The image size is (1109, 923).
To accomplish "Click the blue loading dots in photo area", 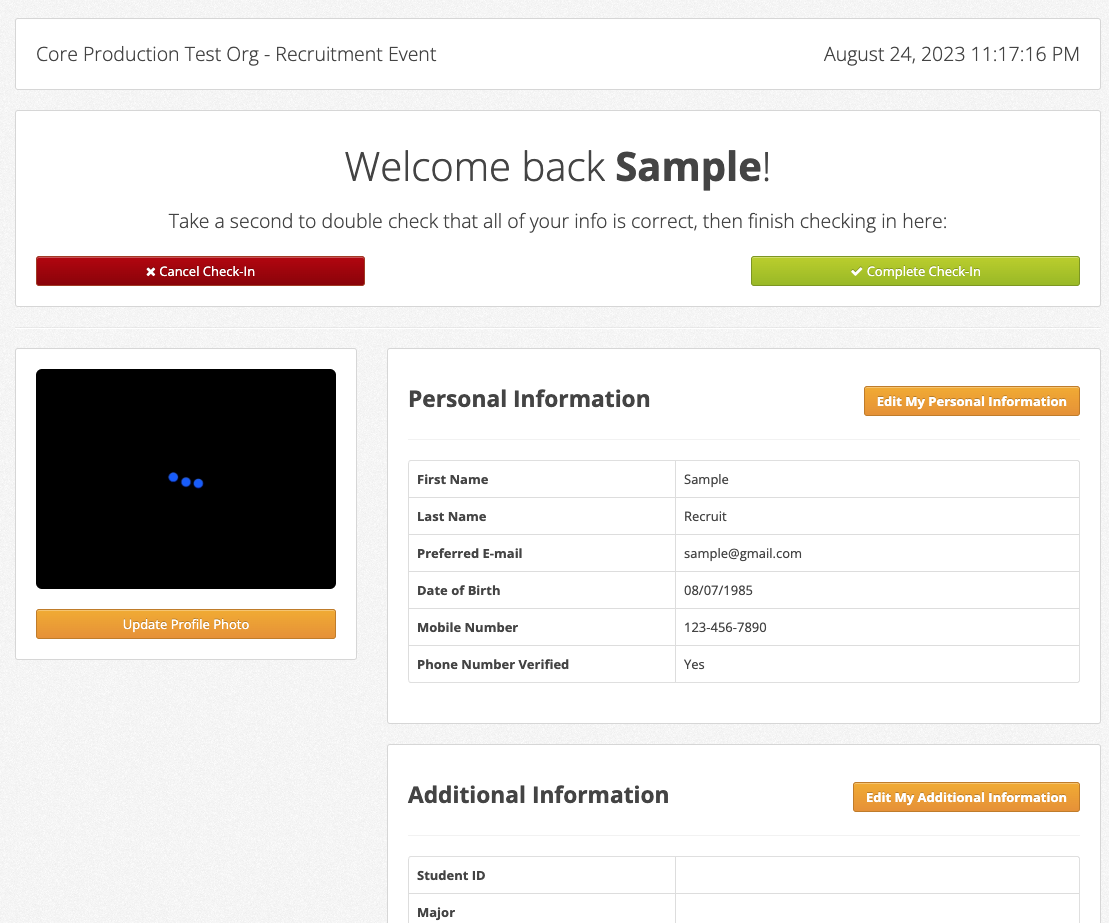I will (x=186, y=481).
